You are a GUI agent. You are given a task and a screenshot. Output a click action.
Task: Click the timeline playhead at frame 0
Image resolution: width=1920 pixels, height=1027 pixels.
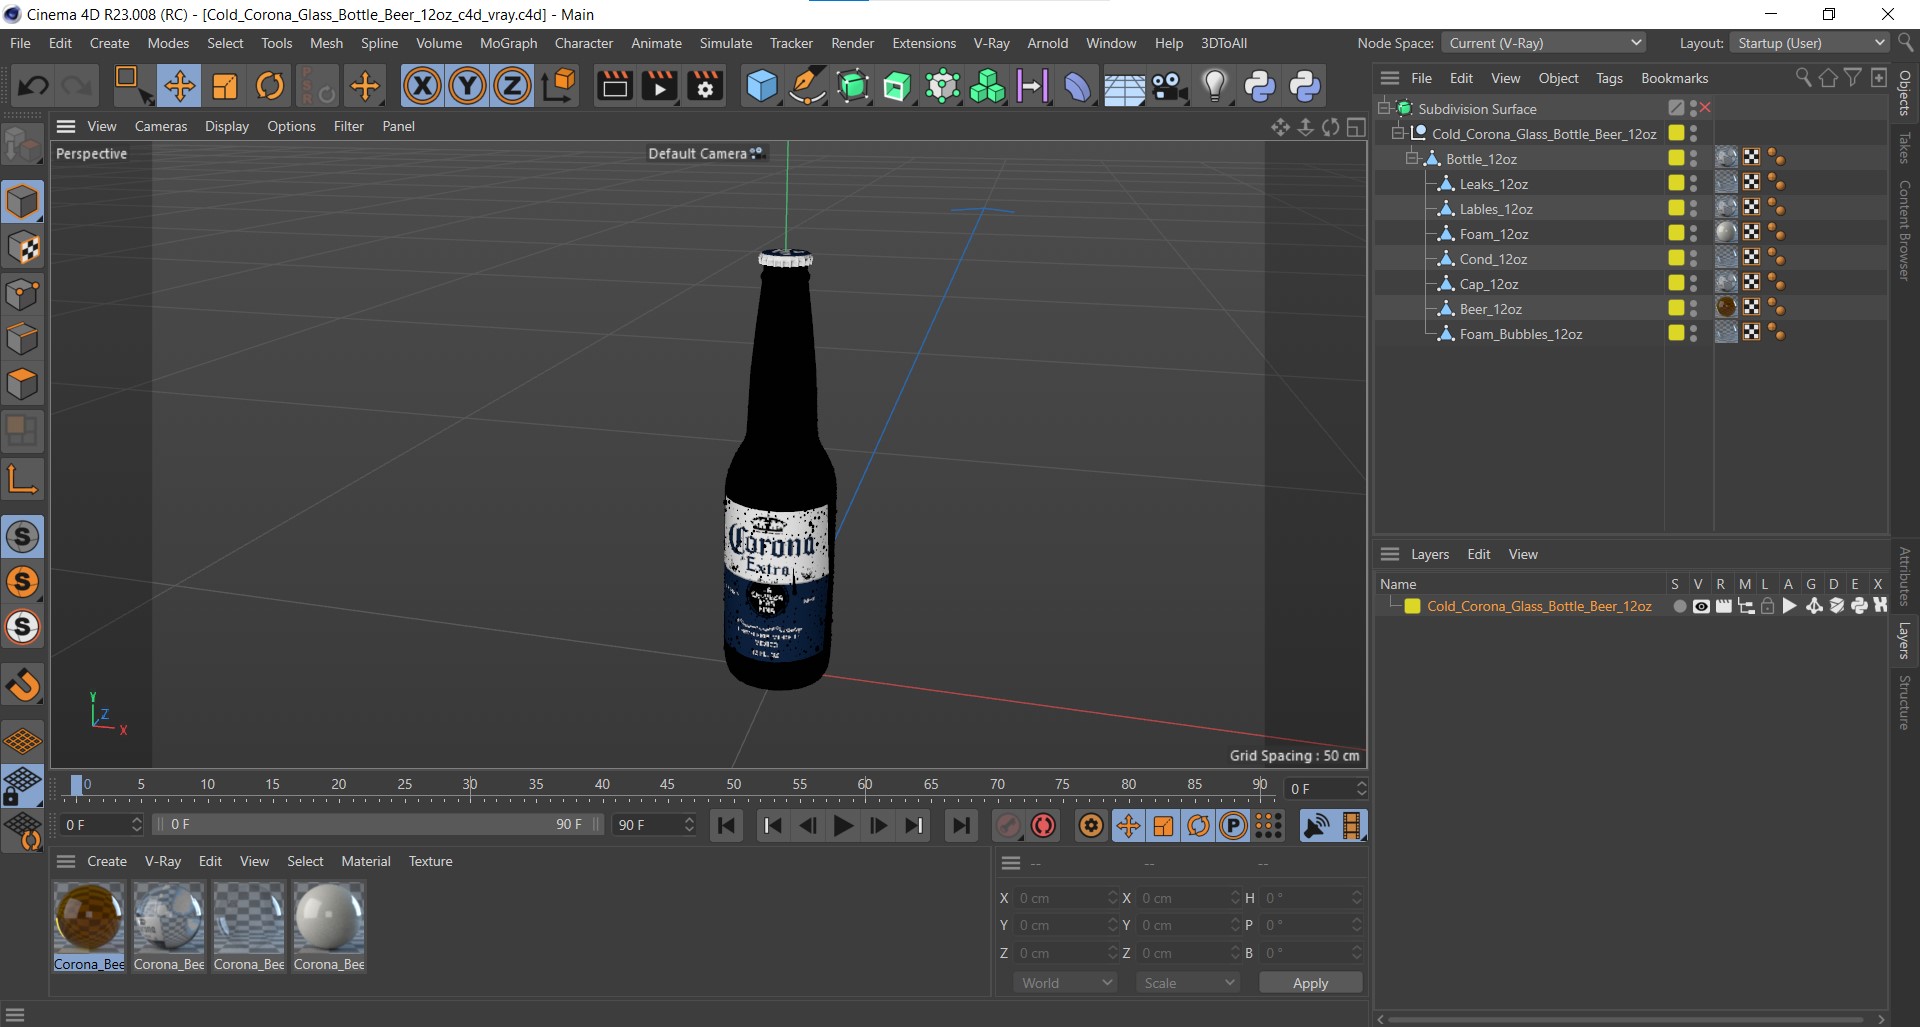(x=77, y=785)
